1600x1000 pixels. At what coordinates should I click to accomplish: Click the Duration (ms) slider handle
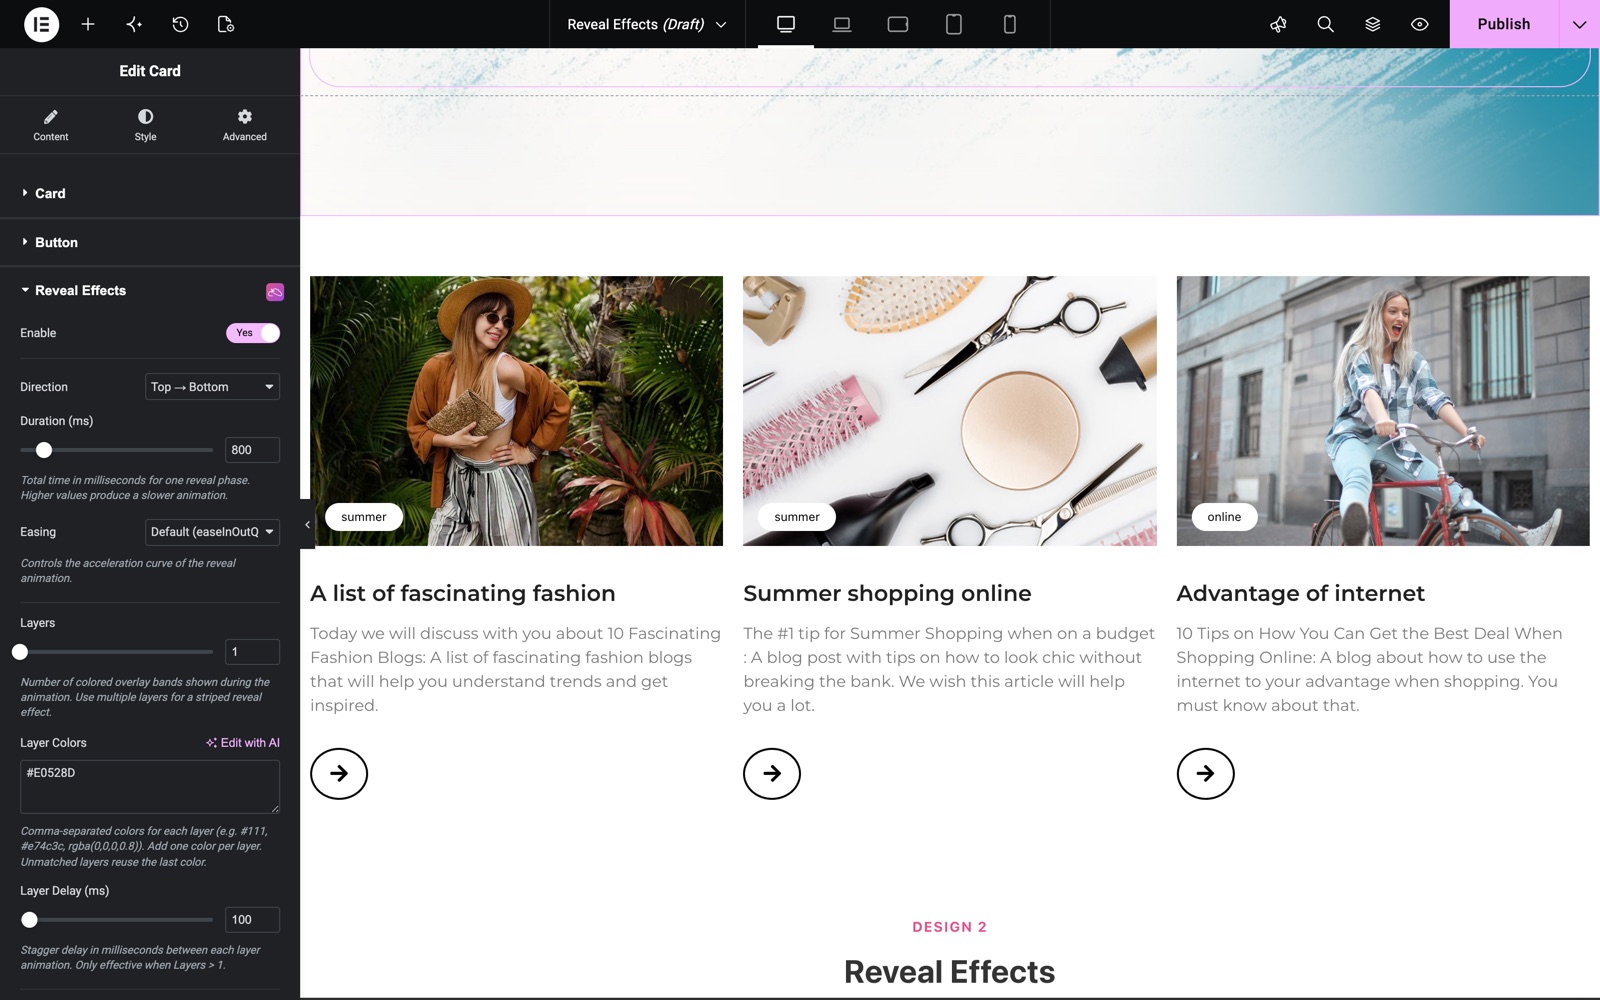pyautogui.click(x=44, y=450)
